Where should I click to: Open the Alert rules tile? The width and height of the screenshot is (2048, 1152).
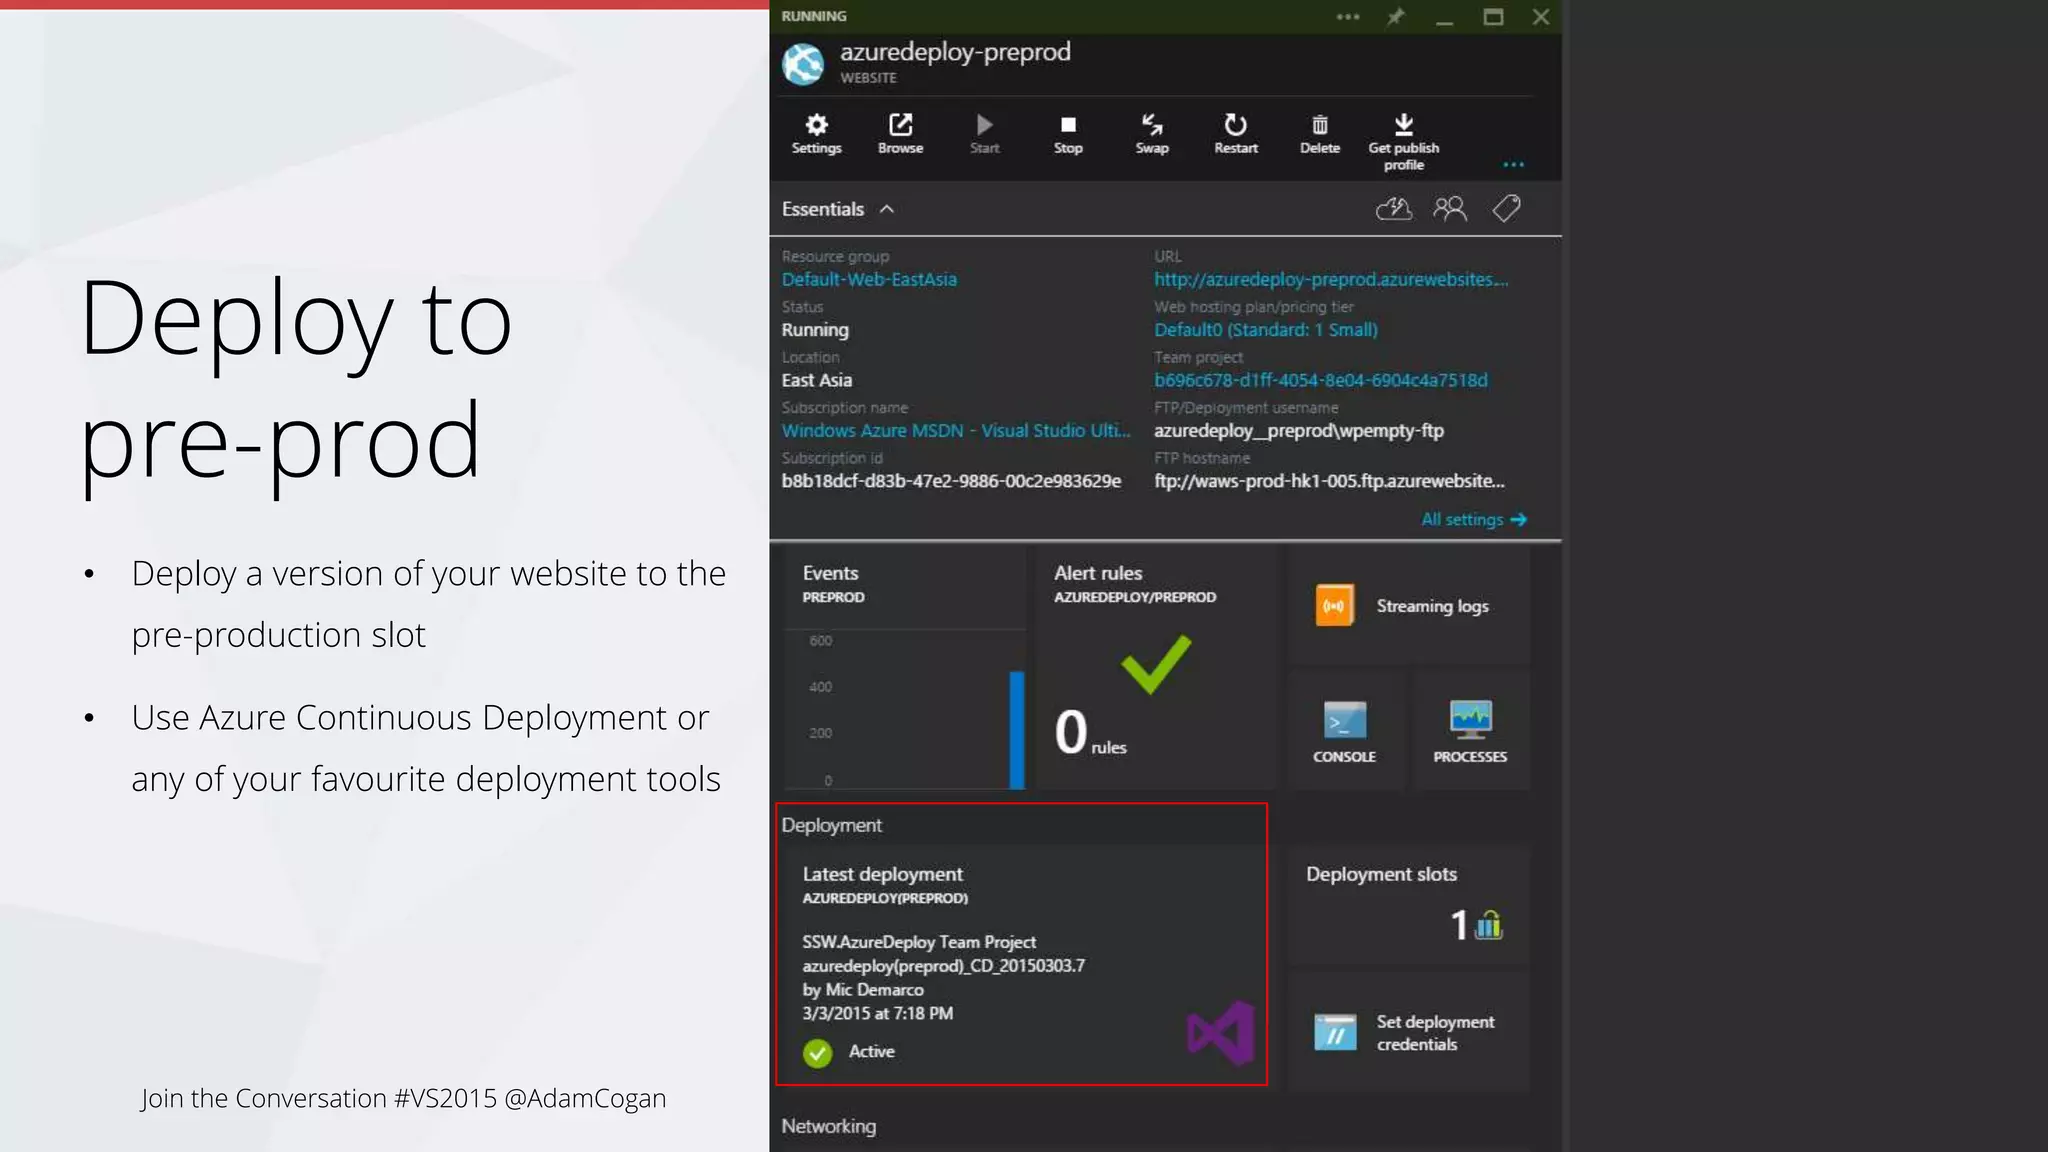[x=1155, y=668]
